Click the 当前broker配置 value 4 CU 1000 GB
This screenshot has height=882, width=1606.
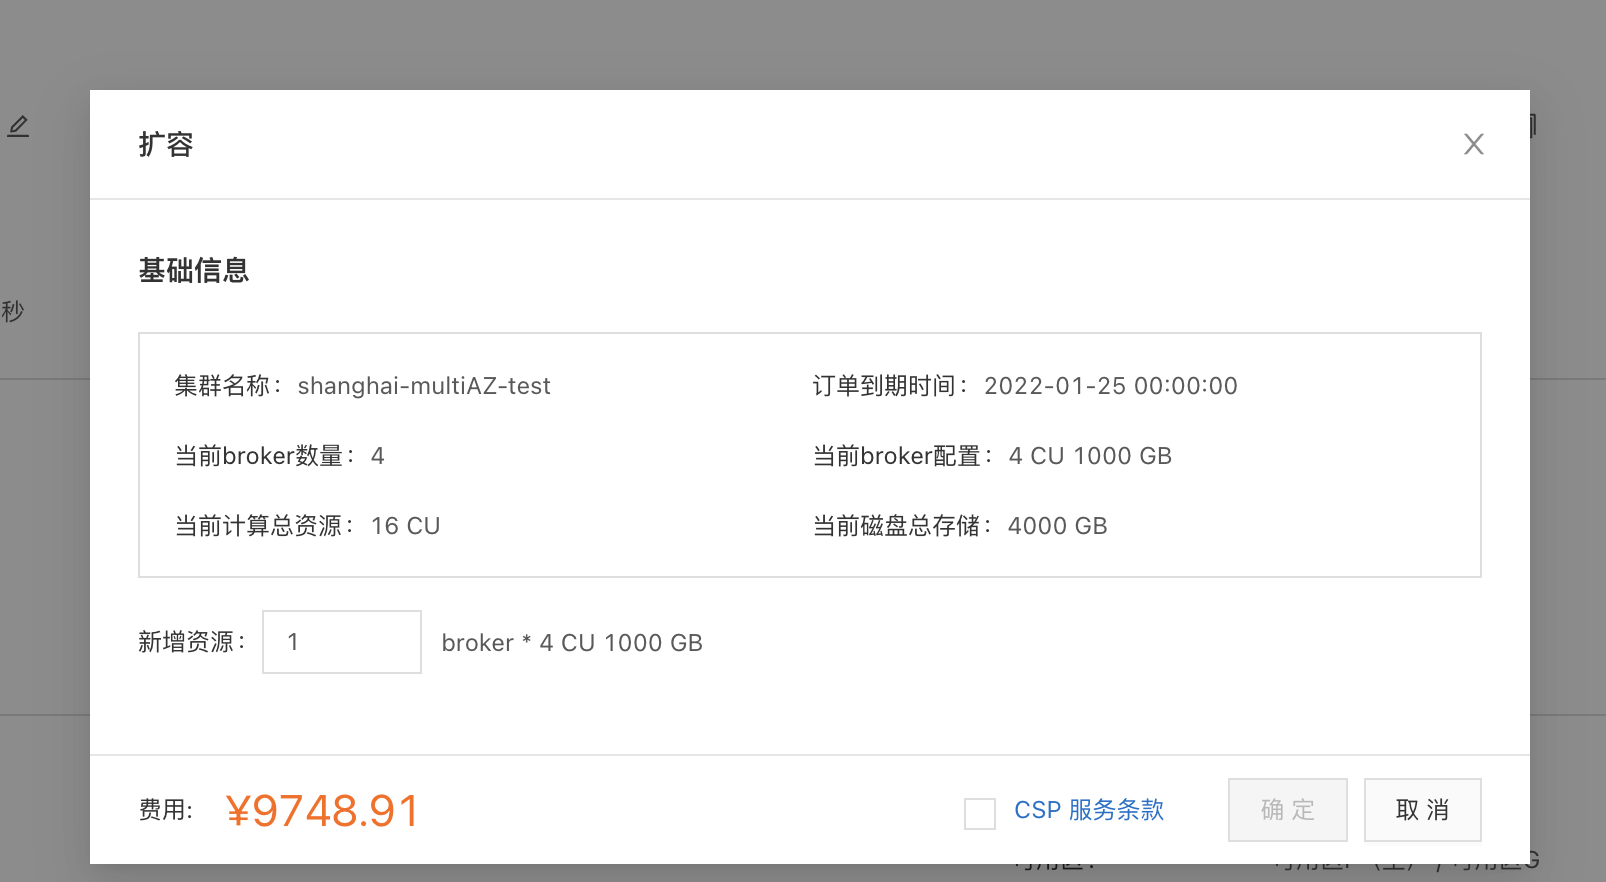(1090, 456)
